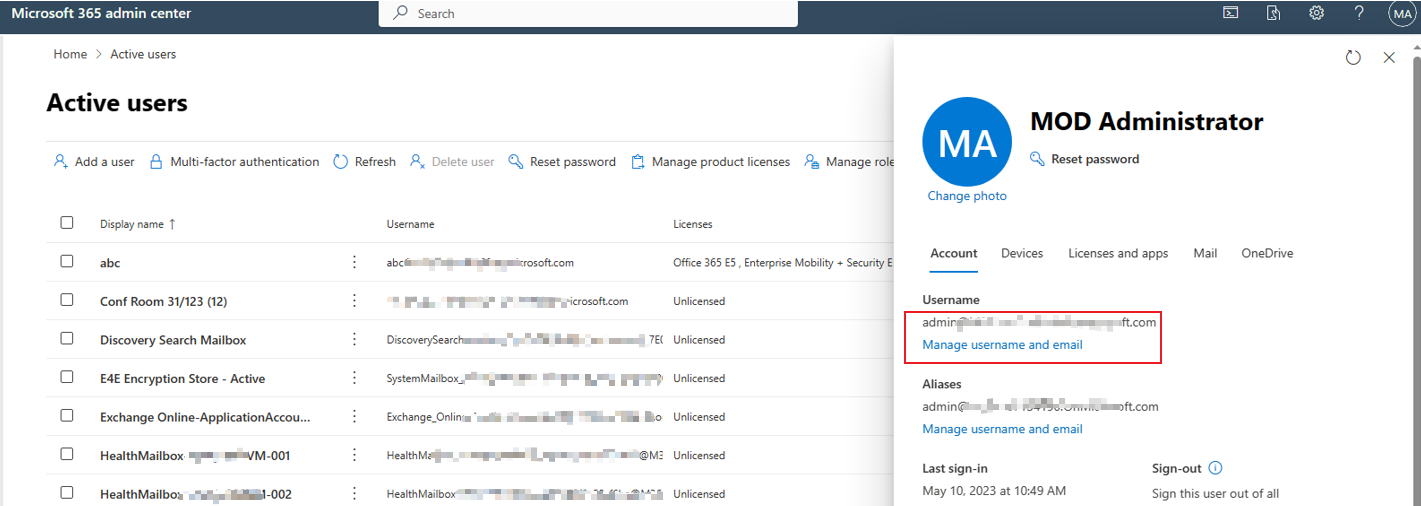The image size is (1421, 506).
Task: Open the document download icon in header
Action: click(x=1274, y=13)
